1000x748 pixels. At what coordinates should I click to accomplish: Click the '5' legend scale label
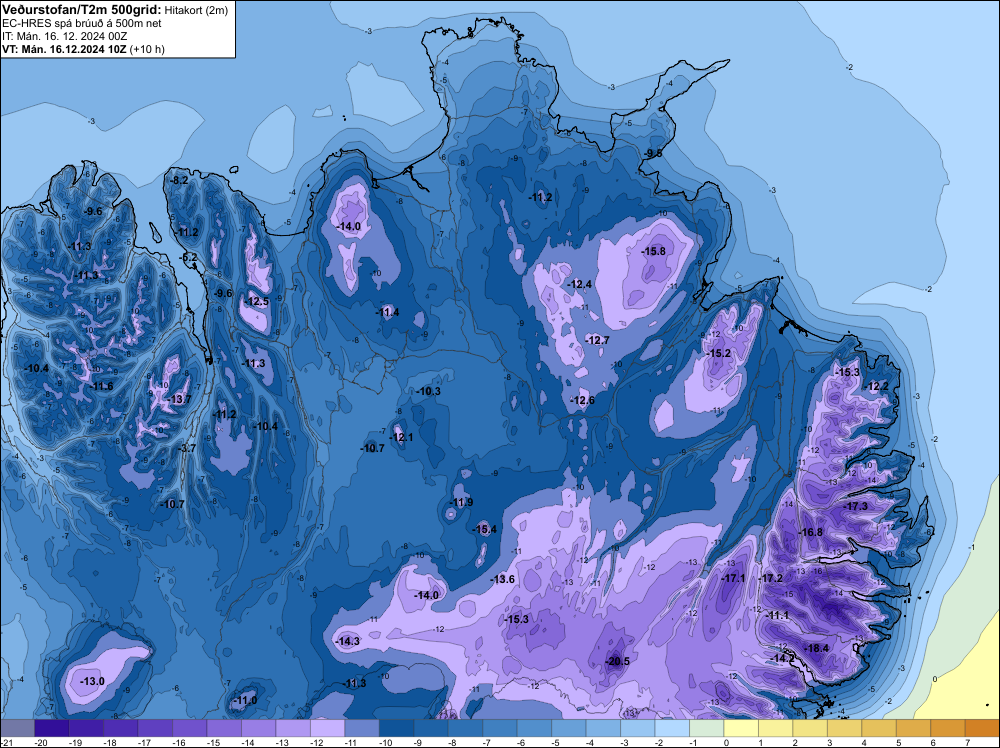[899, 742]
